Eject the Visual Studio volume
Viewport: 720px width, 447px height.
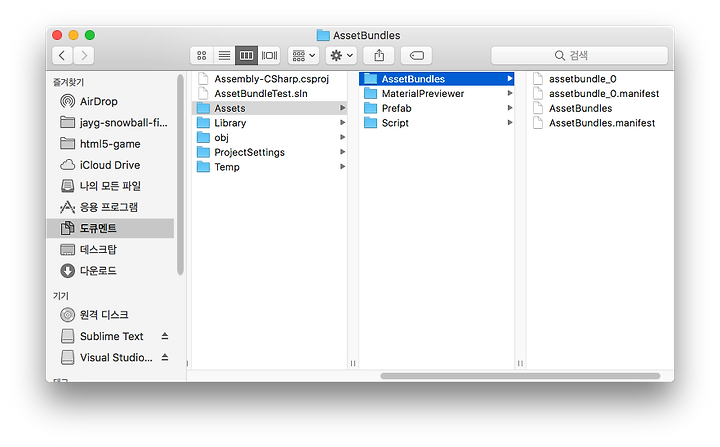[165, 357]
